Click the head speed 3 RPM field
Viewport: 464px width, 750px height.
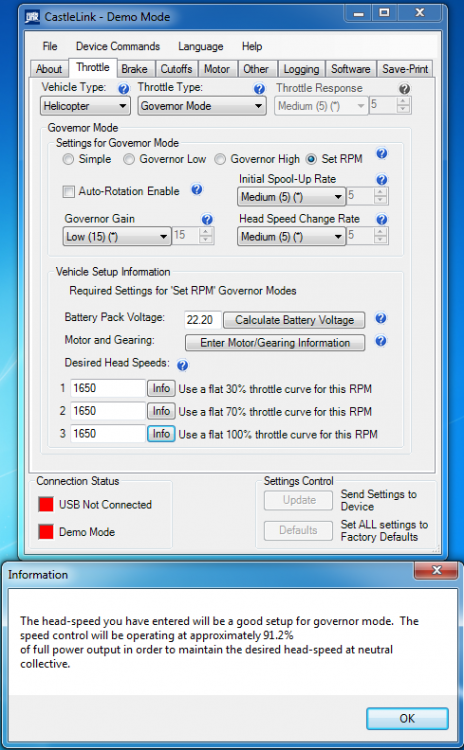click(108, 434)
